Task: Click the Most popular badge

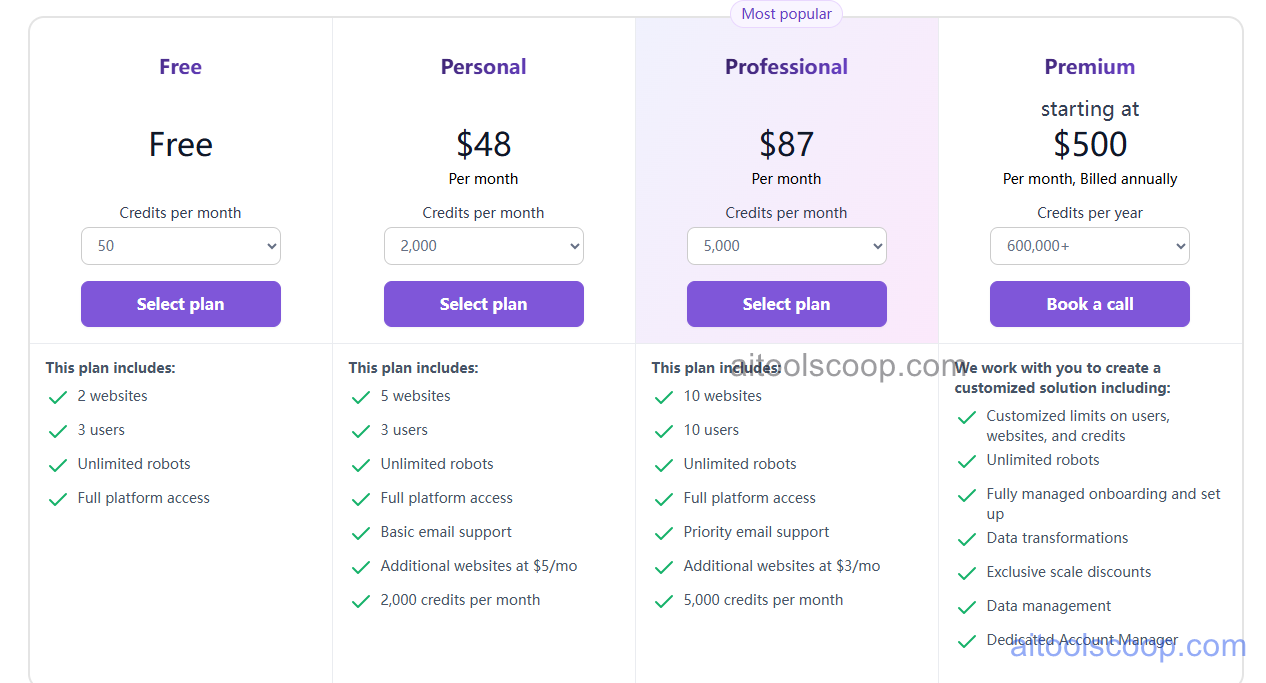Action: pyautogui.click(x=786, y=13)
